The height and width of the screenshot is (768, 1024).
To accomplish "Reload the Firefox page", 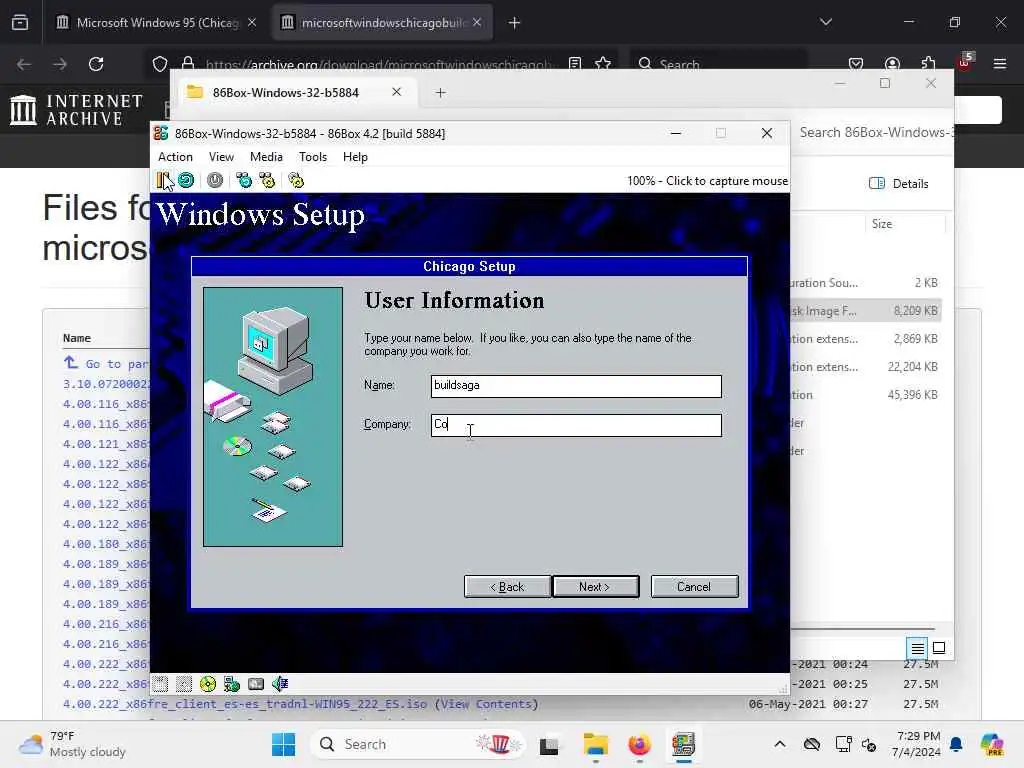I will pos(96,64).
